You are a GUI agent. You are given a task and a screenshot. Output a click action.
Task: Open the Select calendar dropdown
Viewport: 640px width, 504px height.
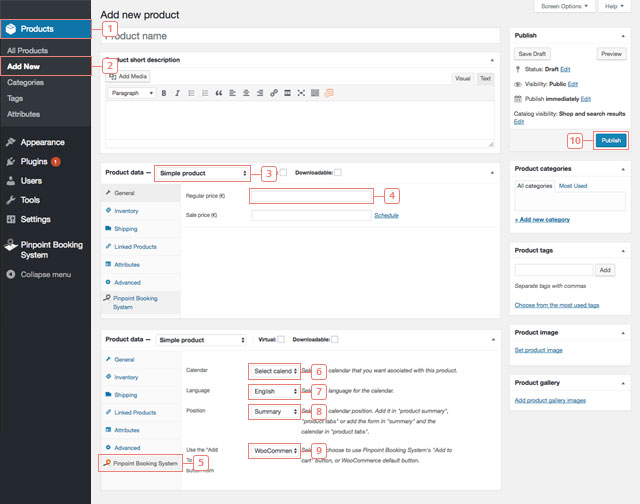(275, 371)
